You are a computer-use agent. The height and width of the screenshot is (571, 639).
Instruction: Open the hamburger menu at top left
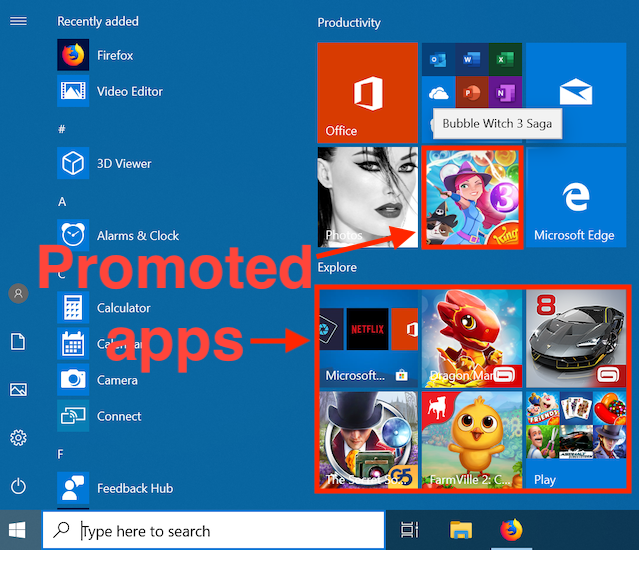click(18, 21)
